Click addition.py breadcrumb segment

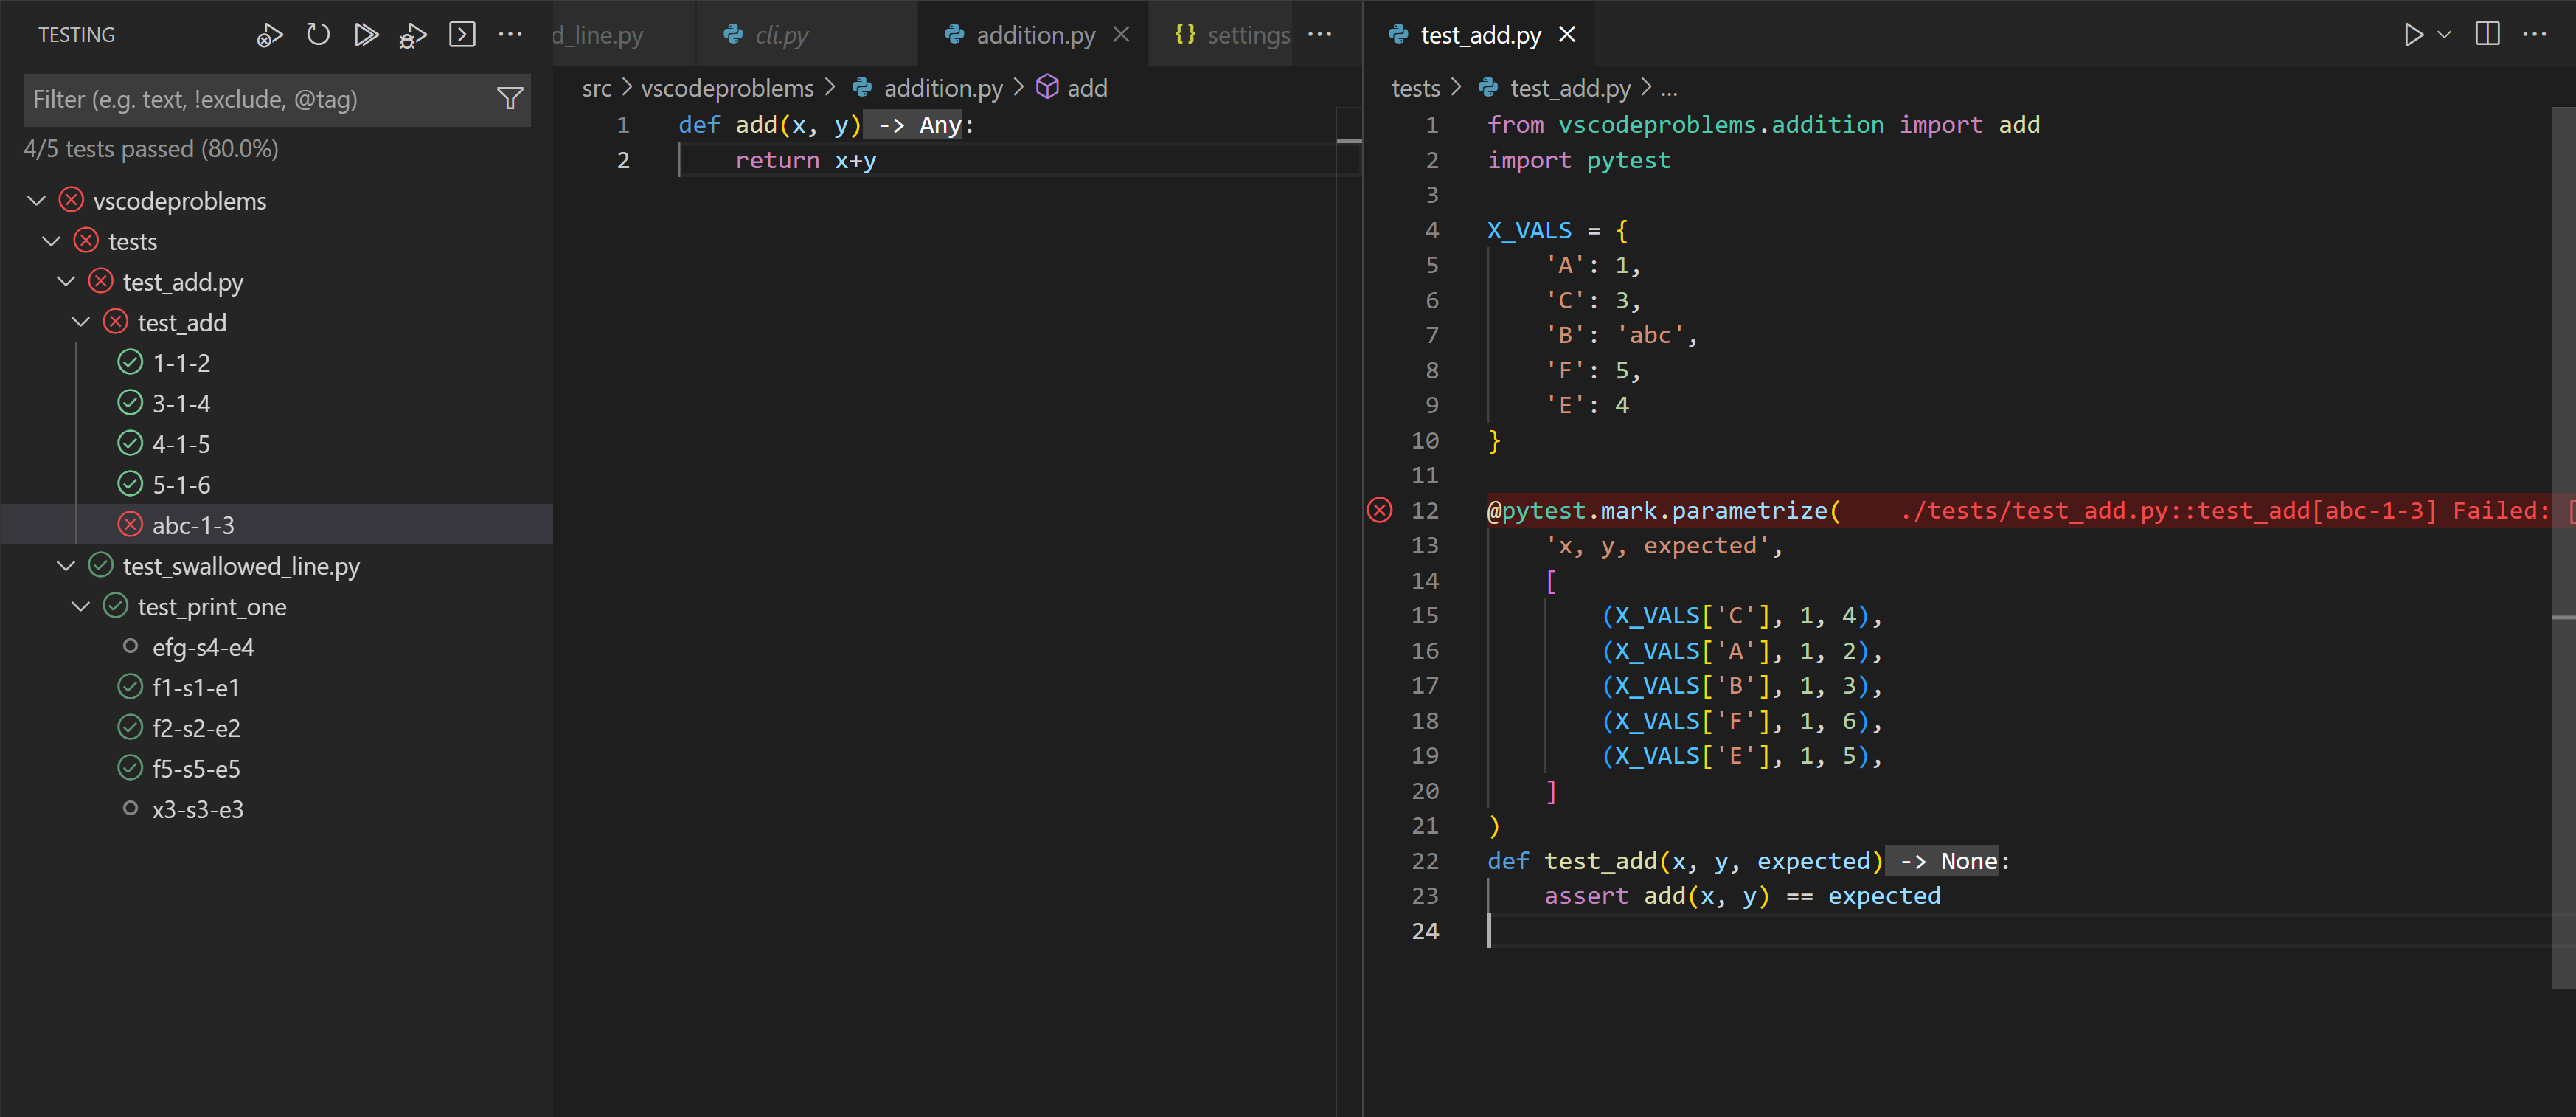[943, 88]
